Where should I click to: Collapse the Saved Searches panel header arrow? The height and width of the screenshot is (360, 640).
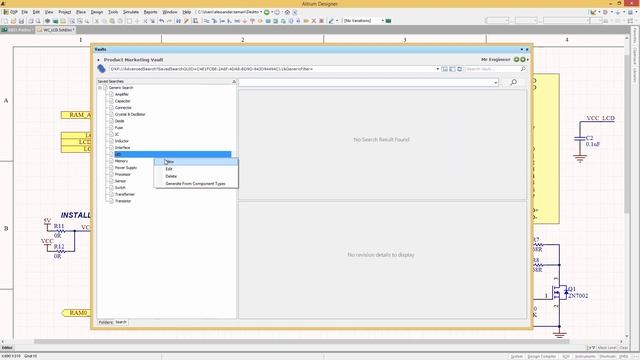(x=234, y=82)
